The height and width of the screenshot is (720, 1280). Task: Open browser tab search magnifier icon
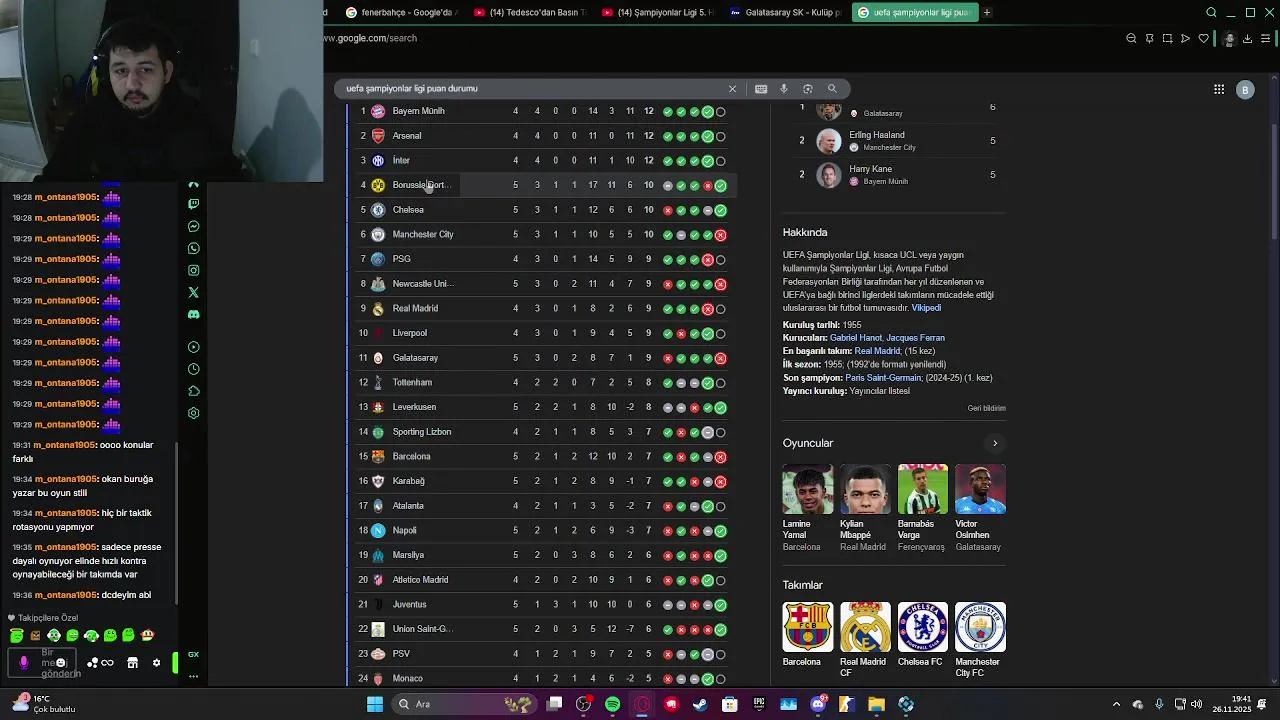1211,12
